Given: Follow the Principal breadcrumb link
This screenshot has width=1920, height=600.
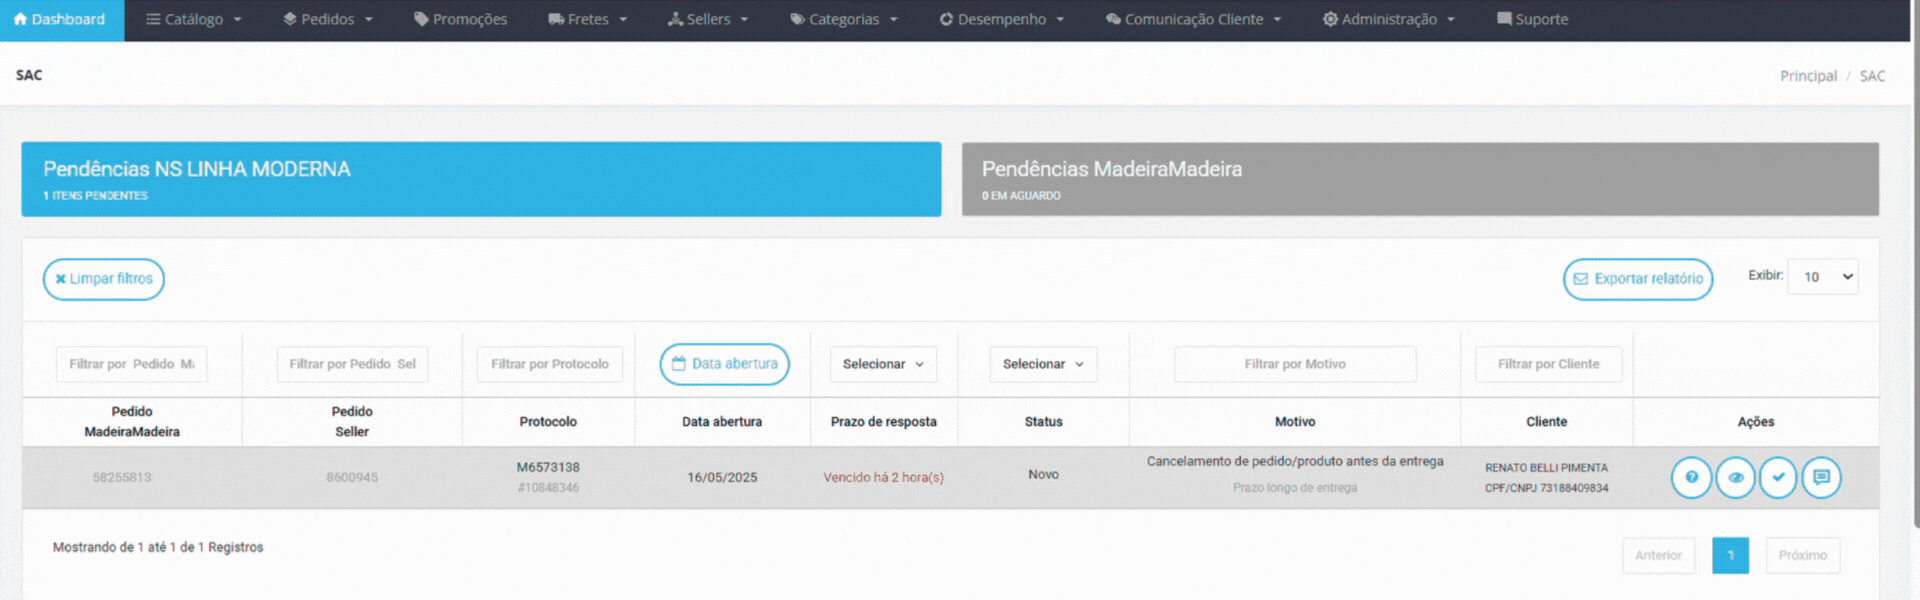Looking at the screenshot, I should (1808, 76).
